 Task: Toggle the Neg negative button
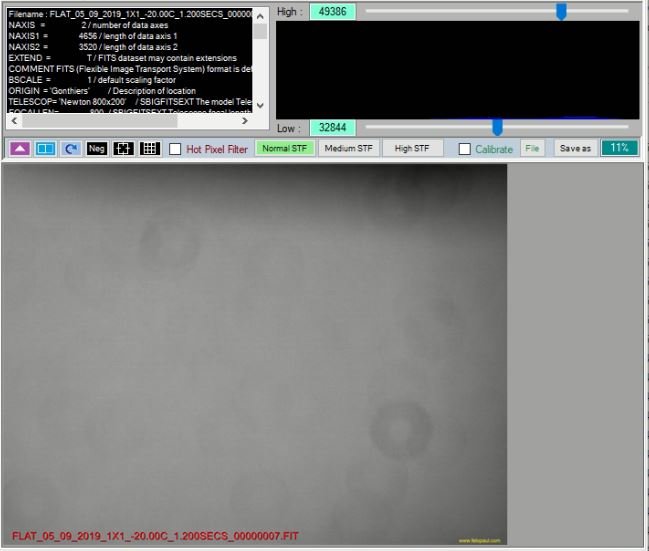coord(97,149)
